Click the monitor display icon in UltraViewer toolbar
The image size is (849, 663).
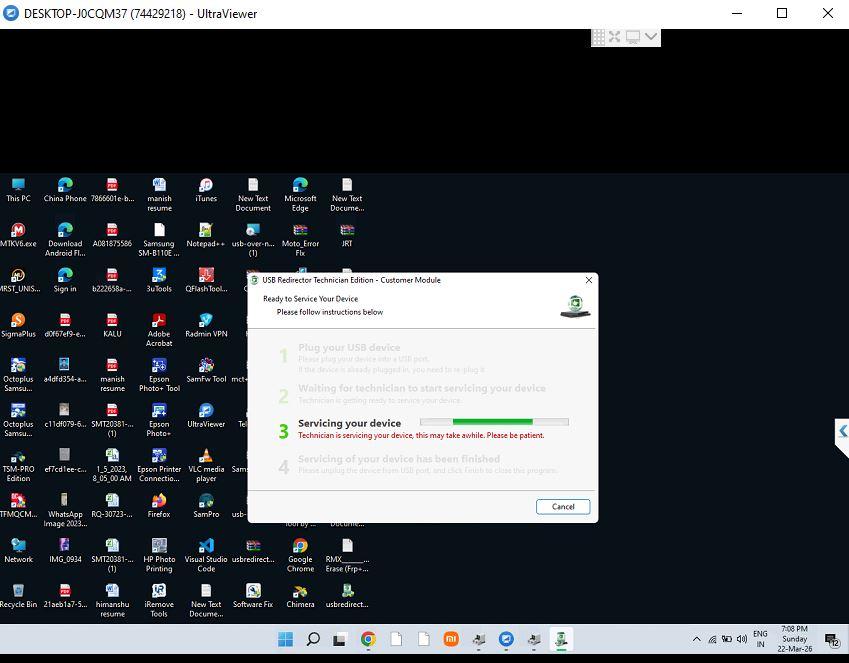(633, 37)
